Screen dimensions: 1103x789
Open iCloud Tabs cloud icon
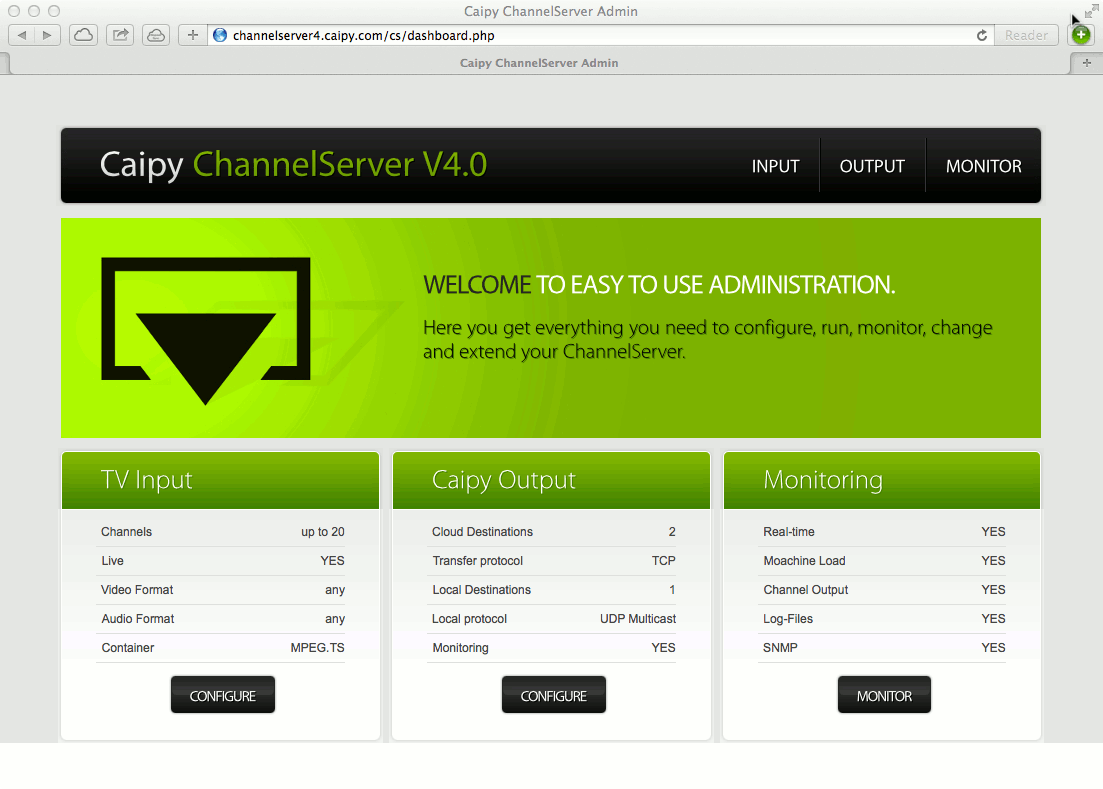[x=84, y=35]
